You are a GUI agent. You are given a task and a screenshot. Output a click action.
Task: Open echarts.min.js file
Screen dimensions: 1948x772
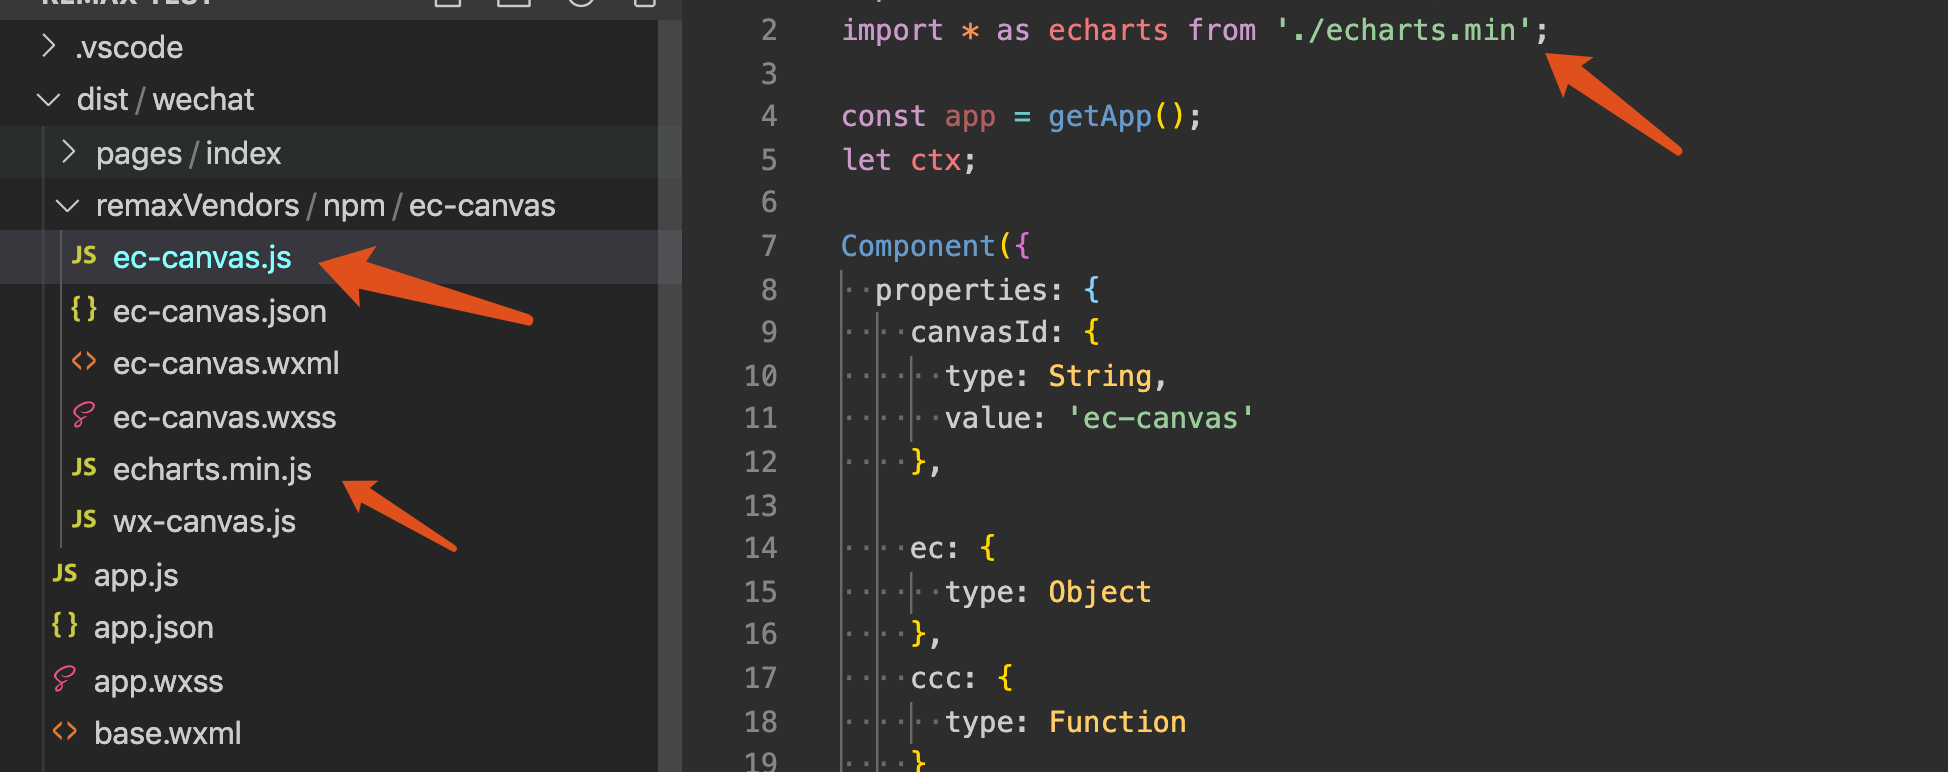coord(212,469)
